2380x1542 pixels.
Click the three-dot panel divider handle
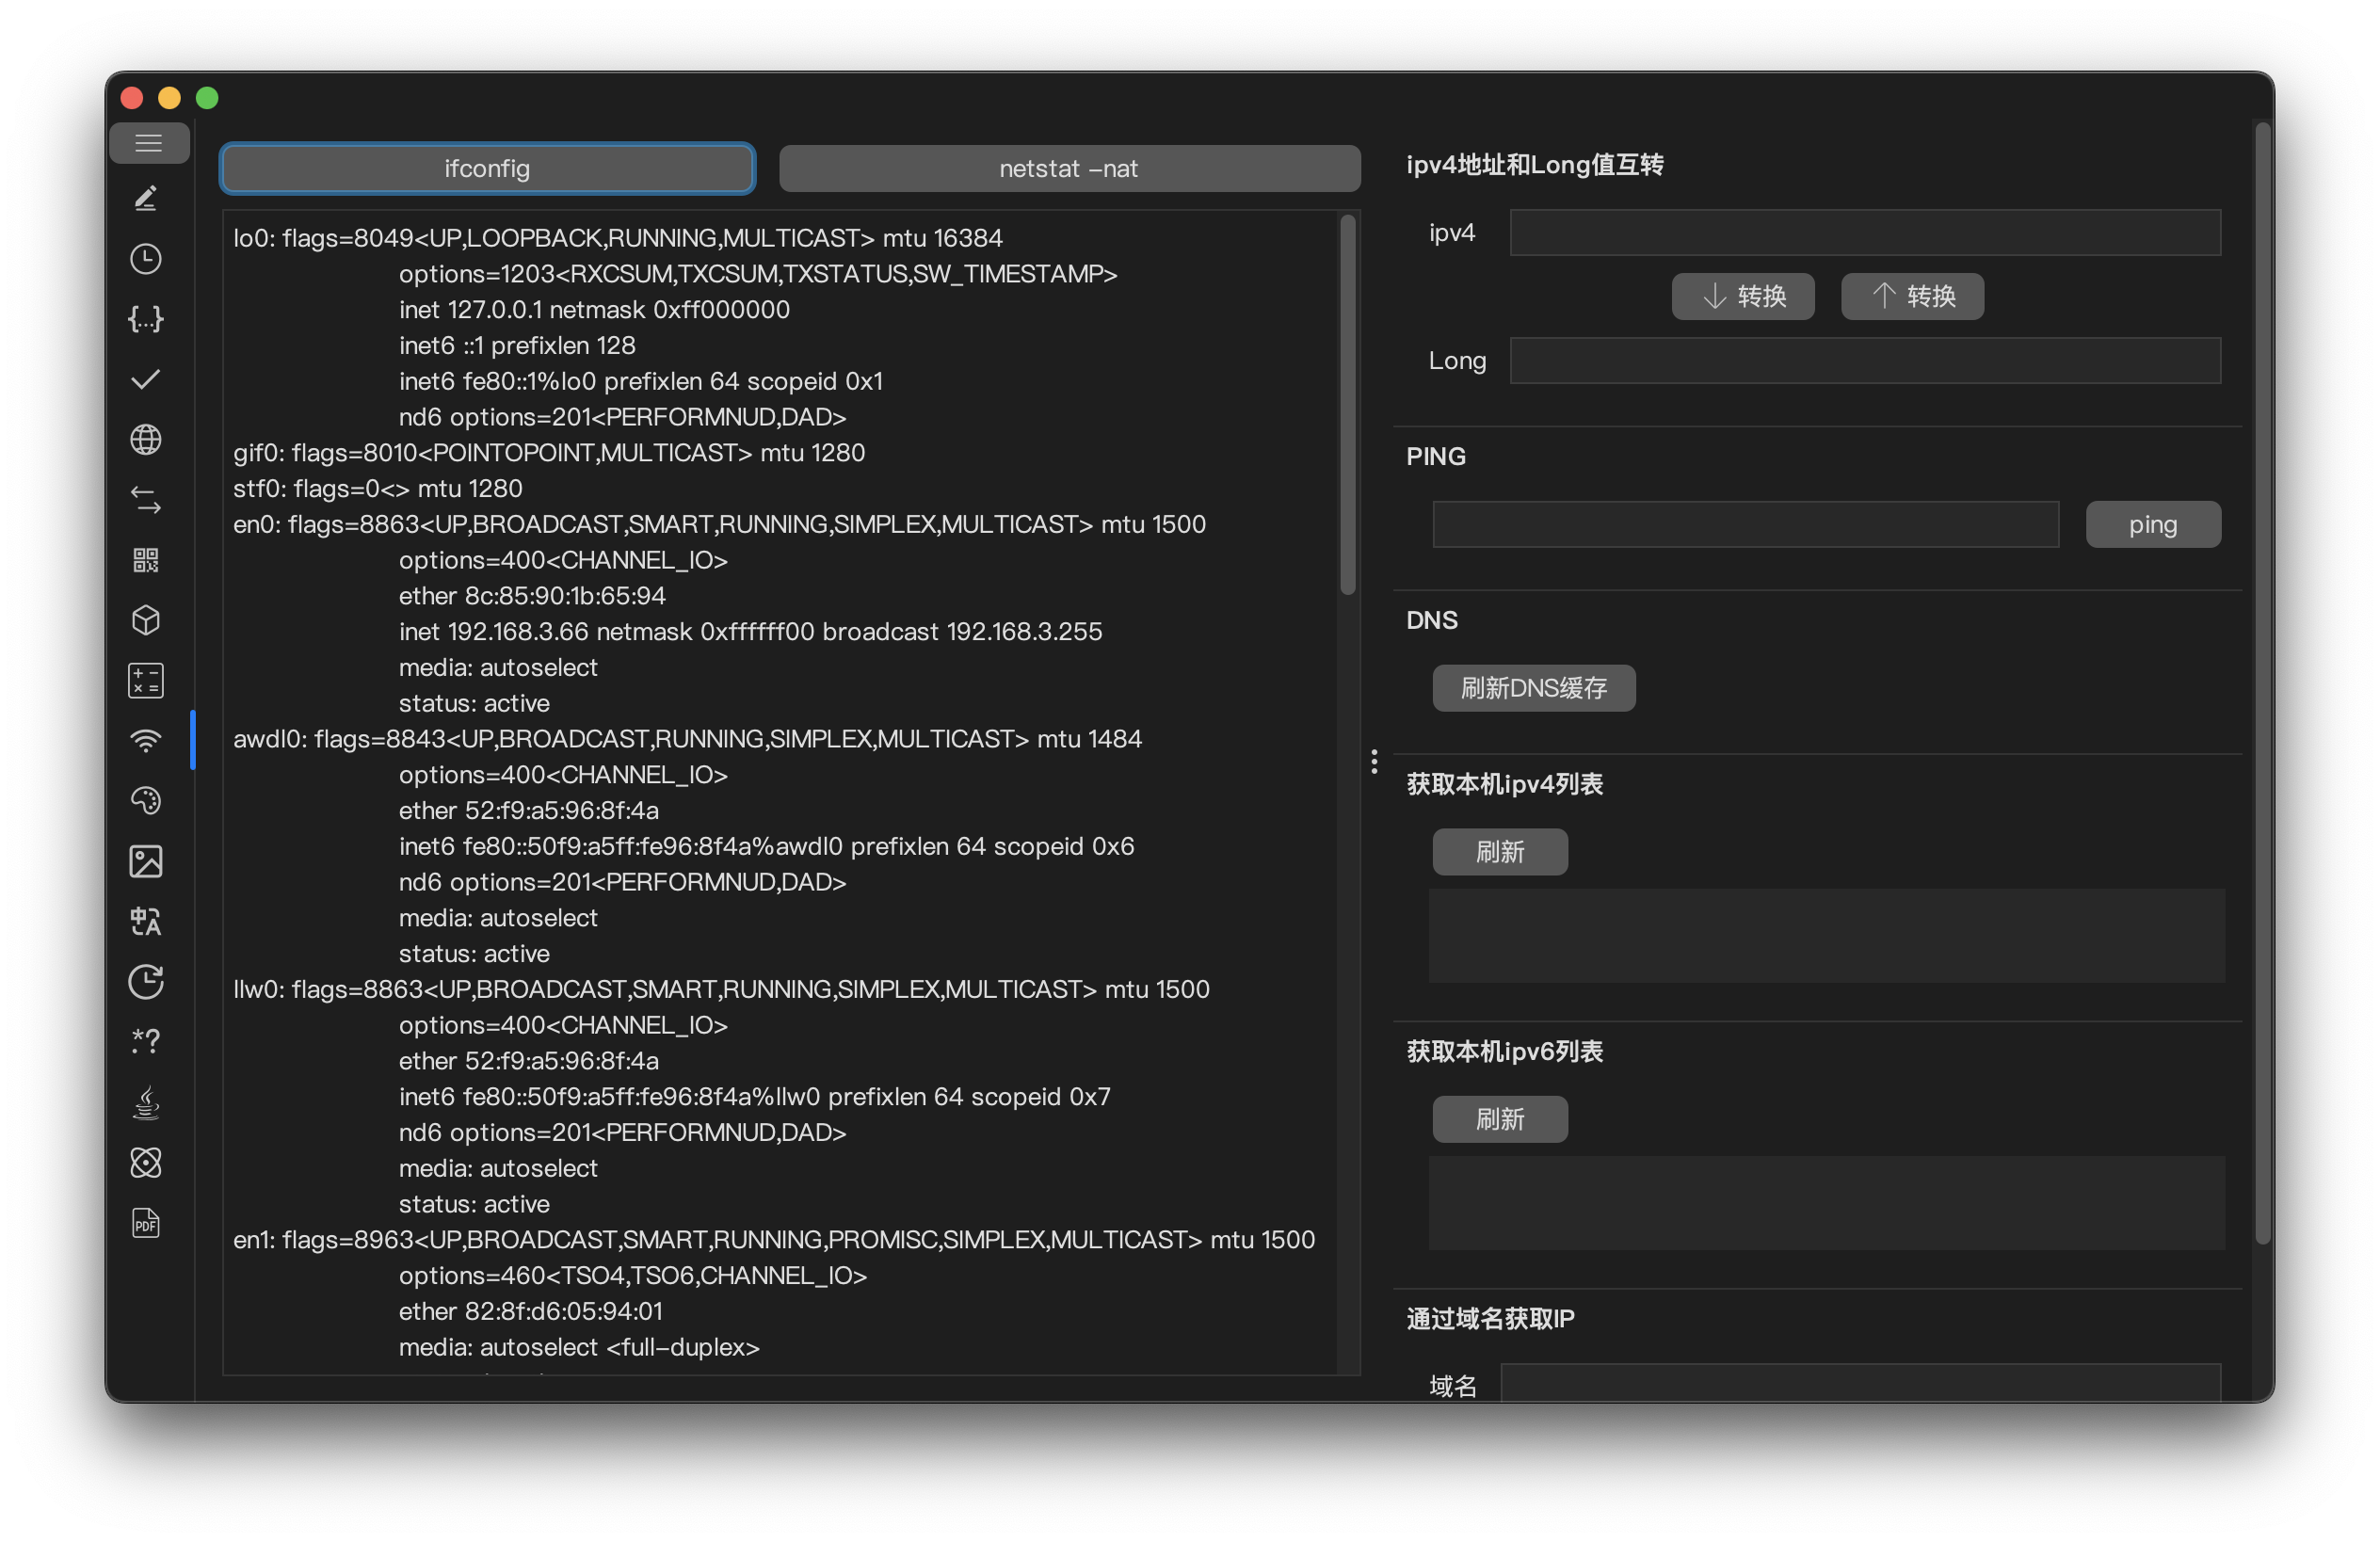click(x=1374, y=762)
